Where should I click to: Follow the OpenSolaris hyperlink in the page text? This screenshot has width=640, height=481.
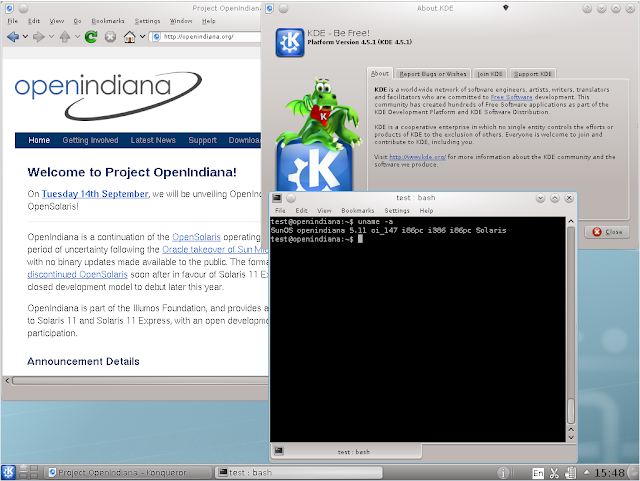(196, 237)
